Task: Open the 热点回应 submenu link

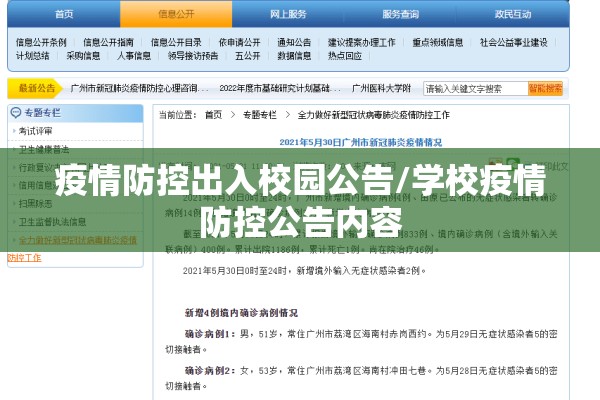Action: pyautogui.click(x=345, y=56)
